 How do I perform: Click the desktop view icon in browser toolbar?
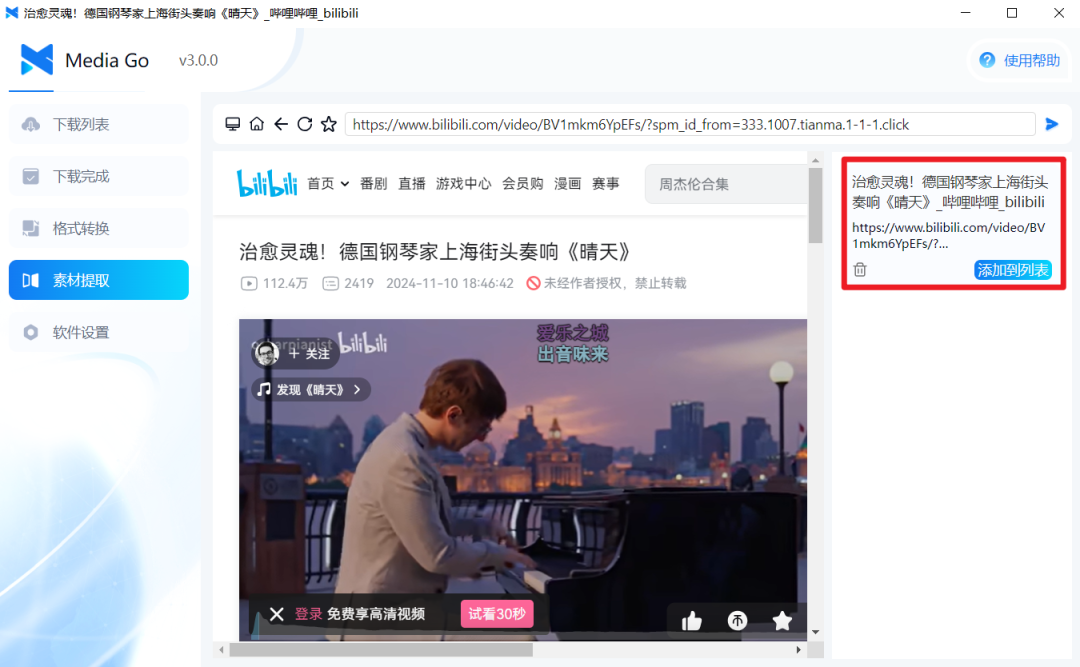click(233, 124)
